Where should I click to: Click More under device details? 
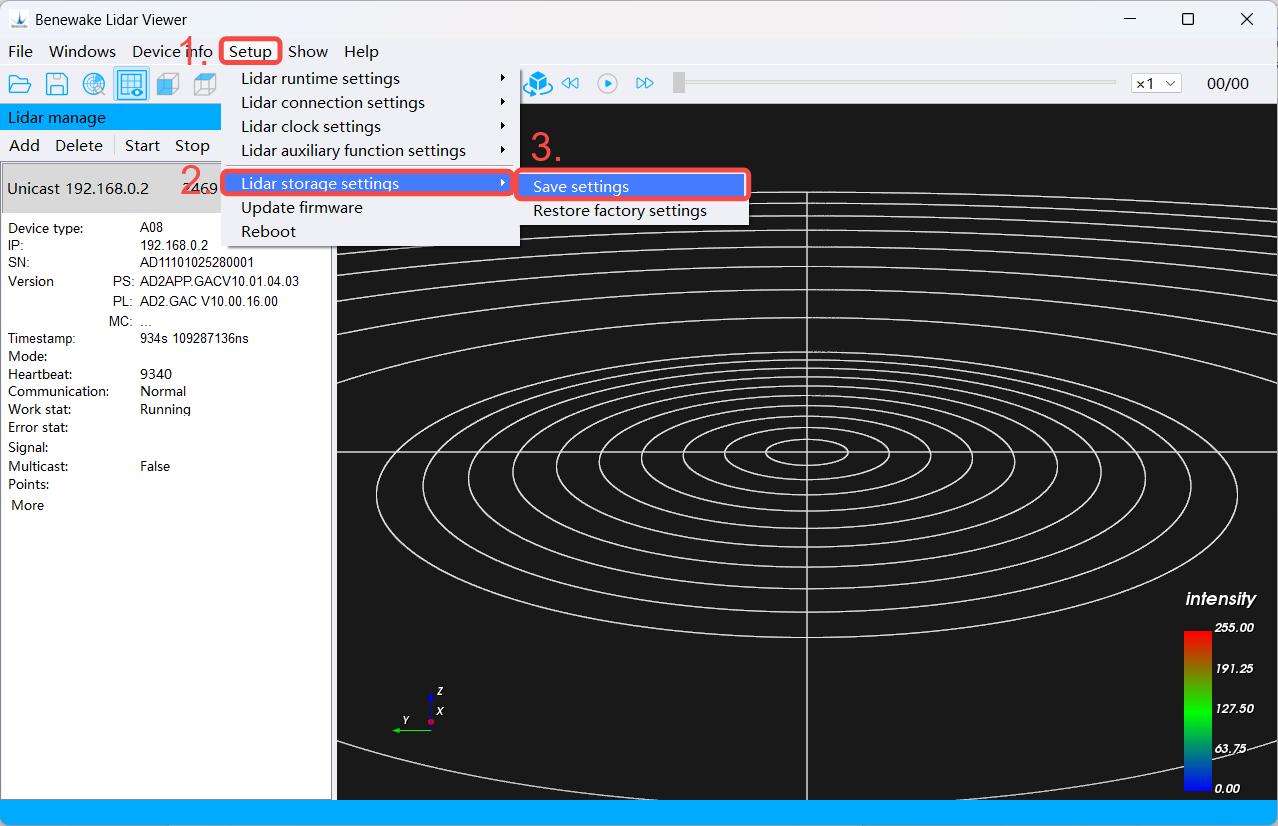pos(28,505)
